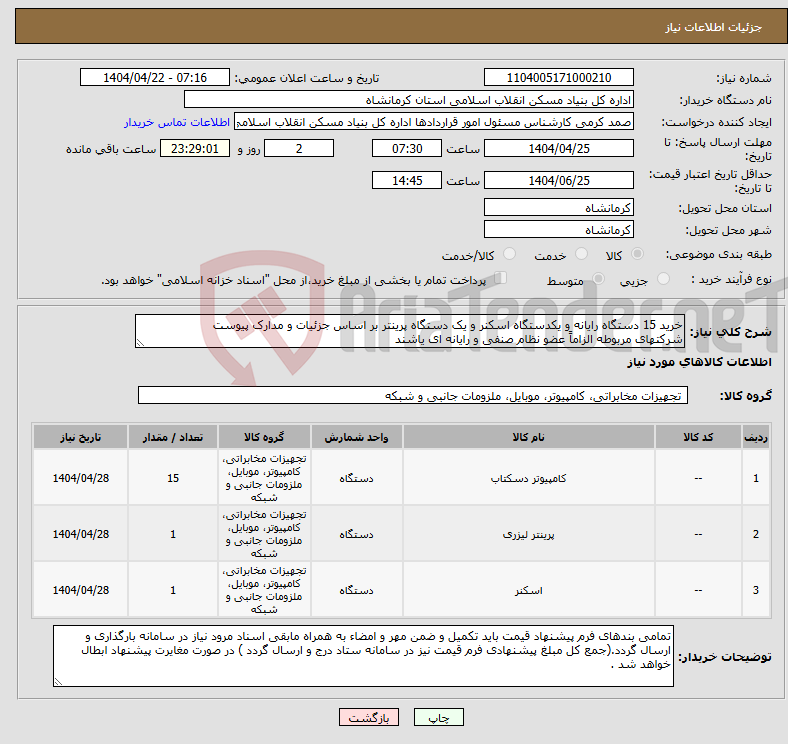Click the تاریخ نیاز column header
The height and width of the screenshot is (744, 788).
tap(80, 437)
